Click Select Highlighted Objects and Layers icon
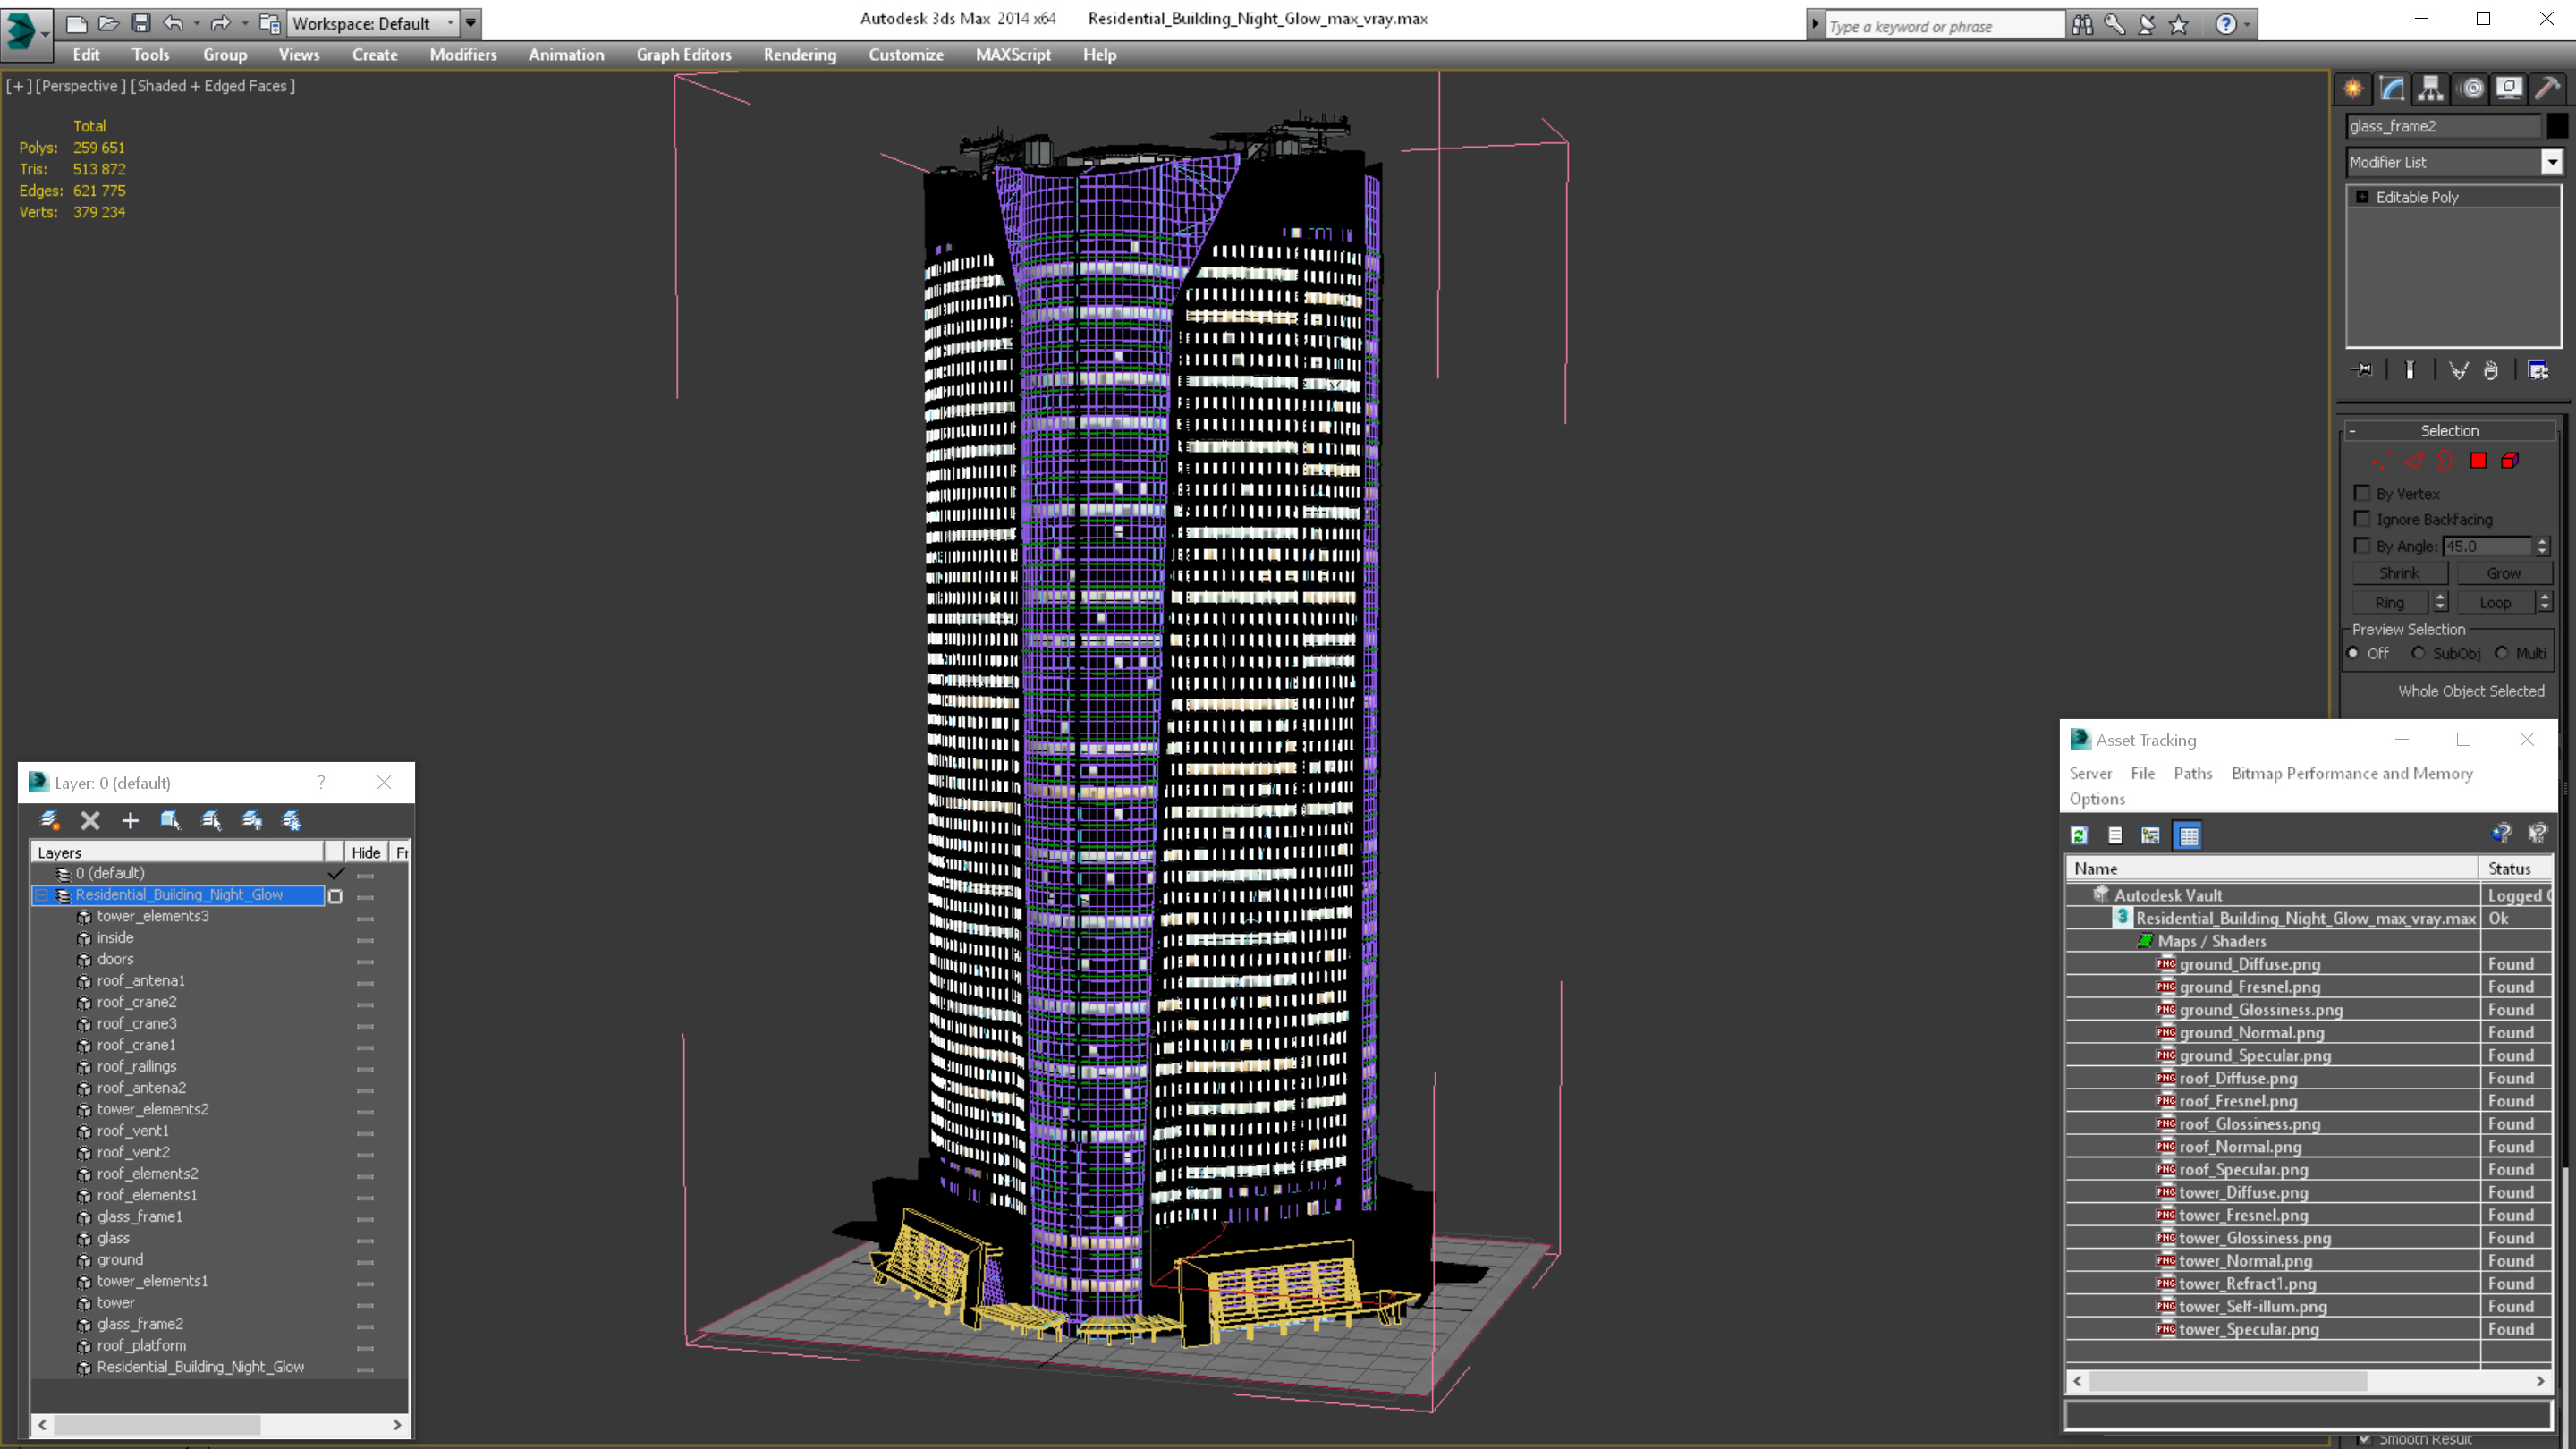Image resolution: width=2576 pixels, height=1449 pixels. click(x=170, y=821)
